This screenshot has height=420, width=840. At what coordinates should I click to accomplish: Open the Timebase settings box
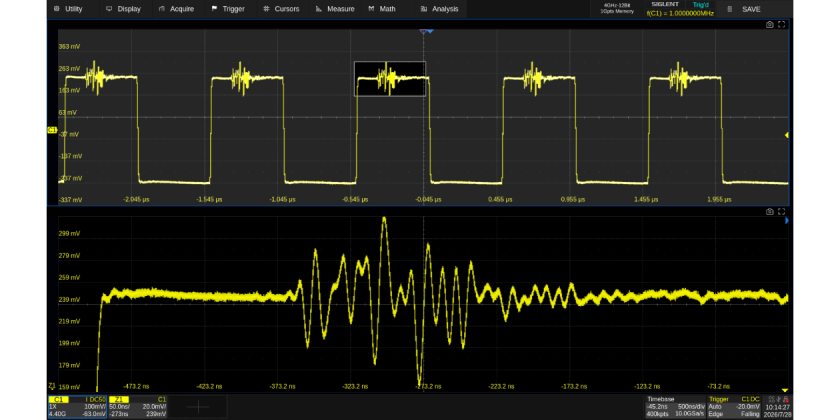pyautogui.click(x=676, y=407)
